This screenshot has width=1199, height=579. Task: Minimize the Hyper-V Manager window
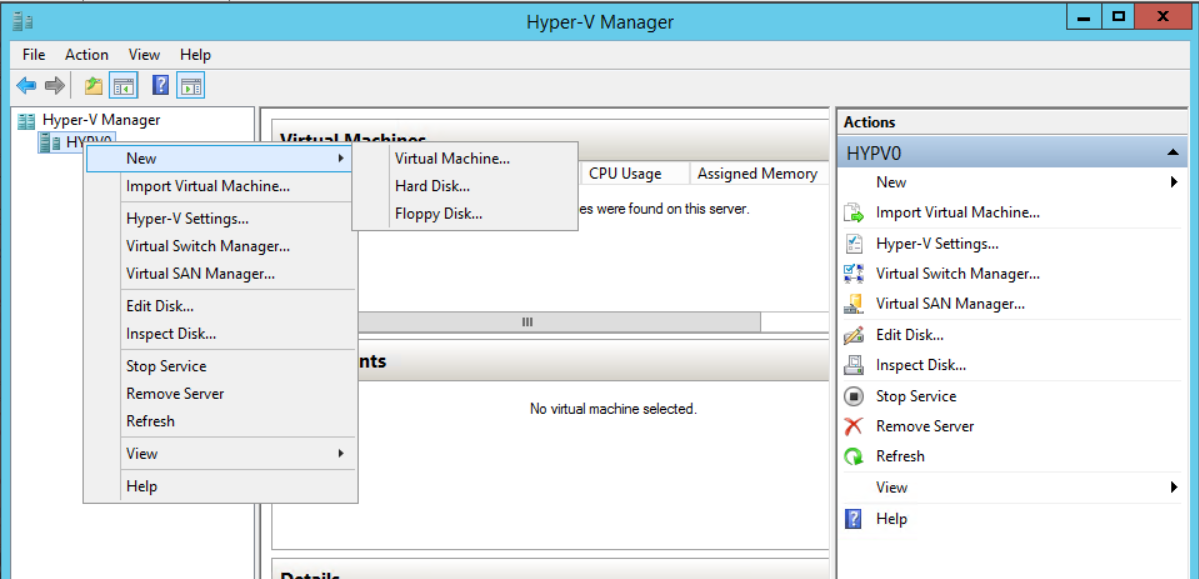1084,16
